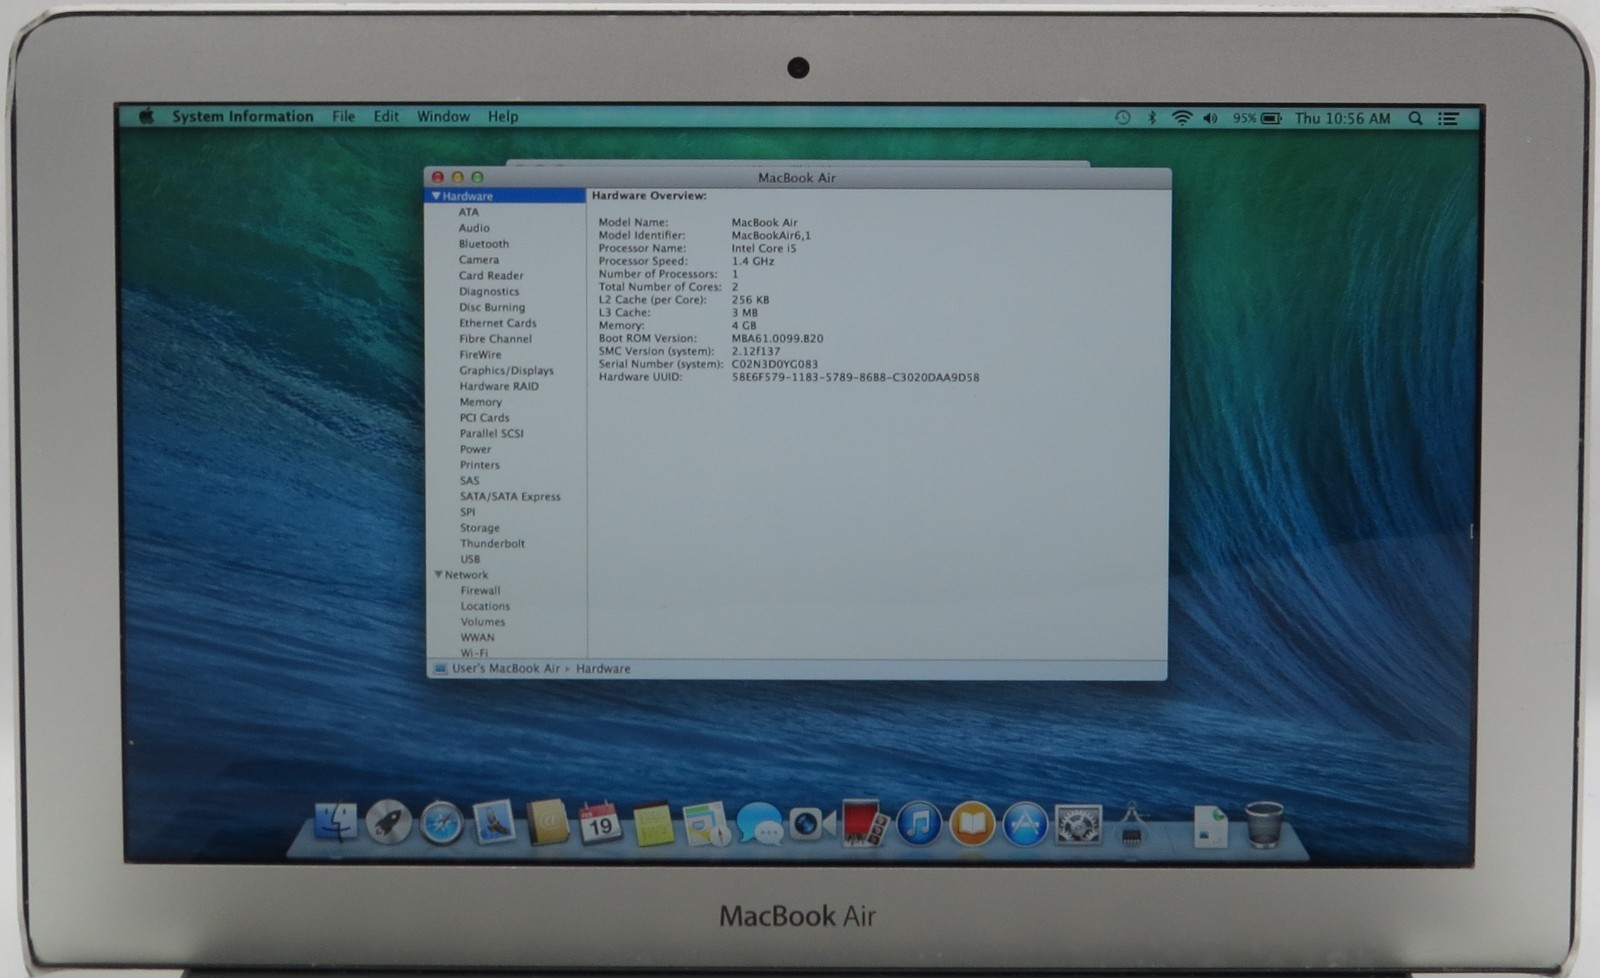Select Disc Burning in the sidebar
The height and width of the screenshot is (978, 1600).
(492, 307)
